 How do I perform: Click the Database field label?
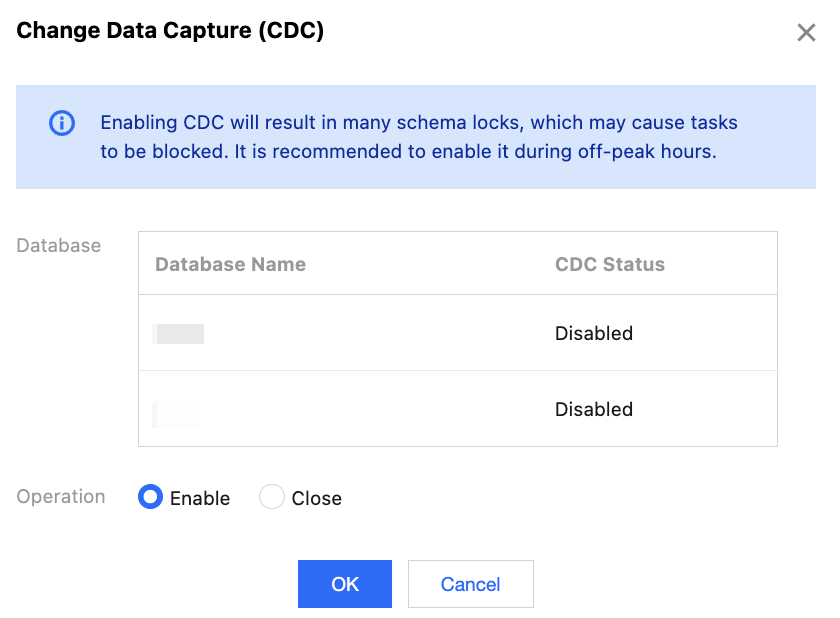point(59,245)
